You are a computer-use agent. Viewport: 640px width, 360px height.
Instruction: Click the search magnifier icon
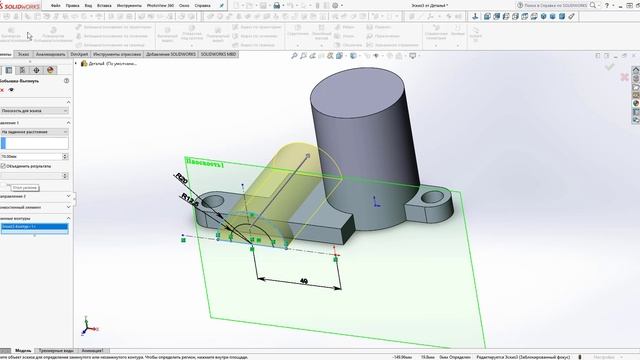point(593,5)
